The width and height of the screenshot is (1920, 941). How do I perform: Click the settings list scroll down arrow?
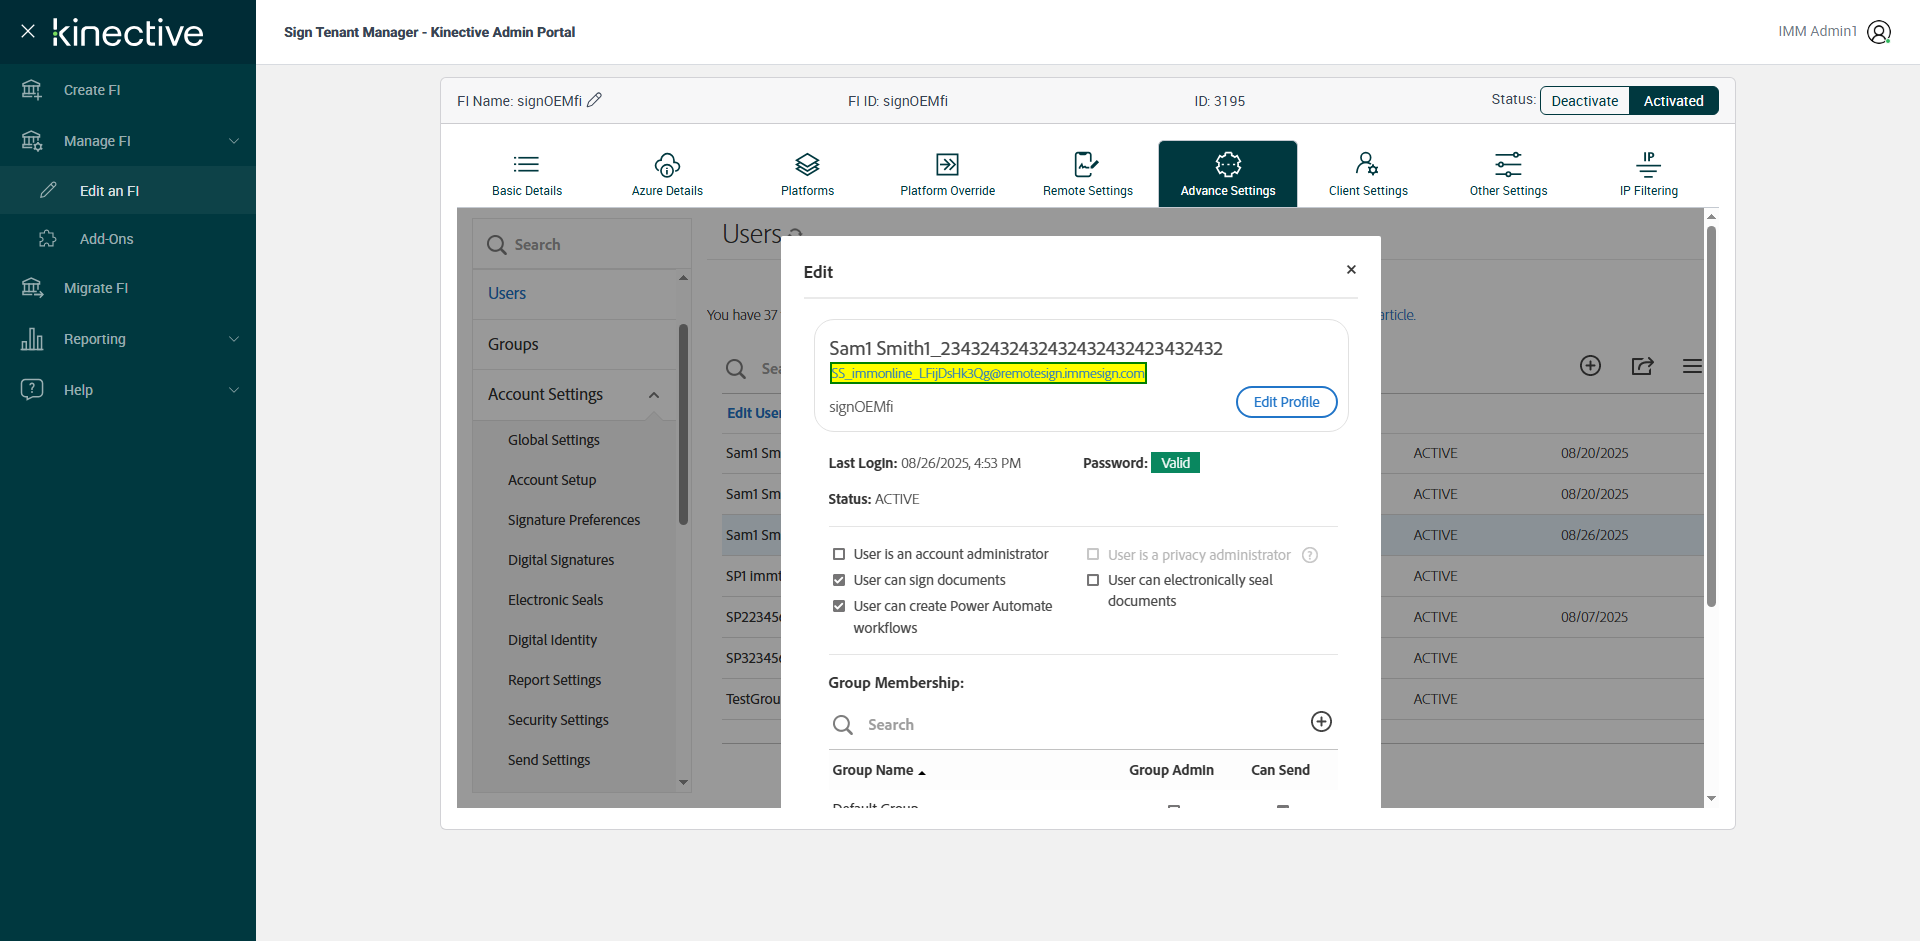tap(684, 783)
